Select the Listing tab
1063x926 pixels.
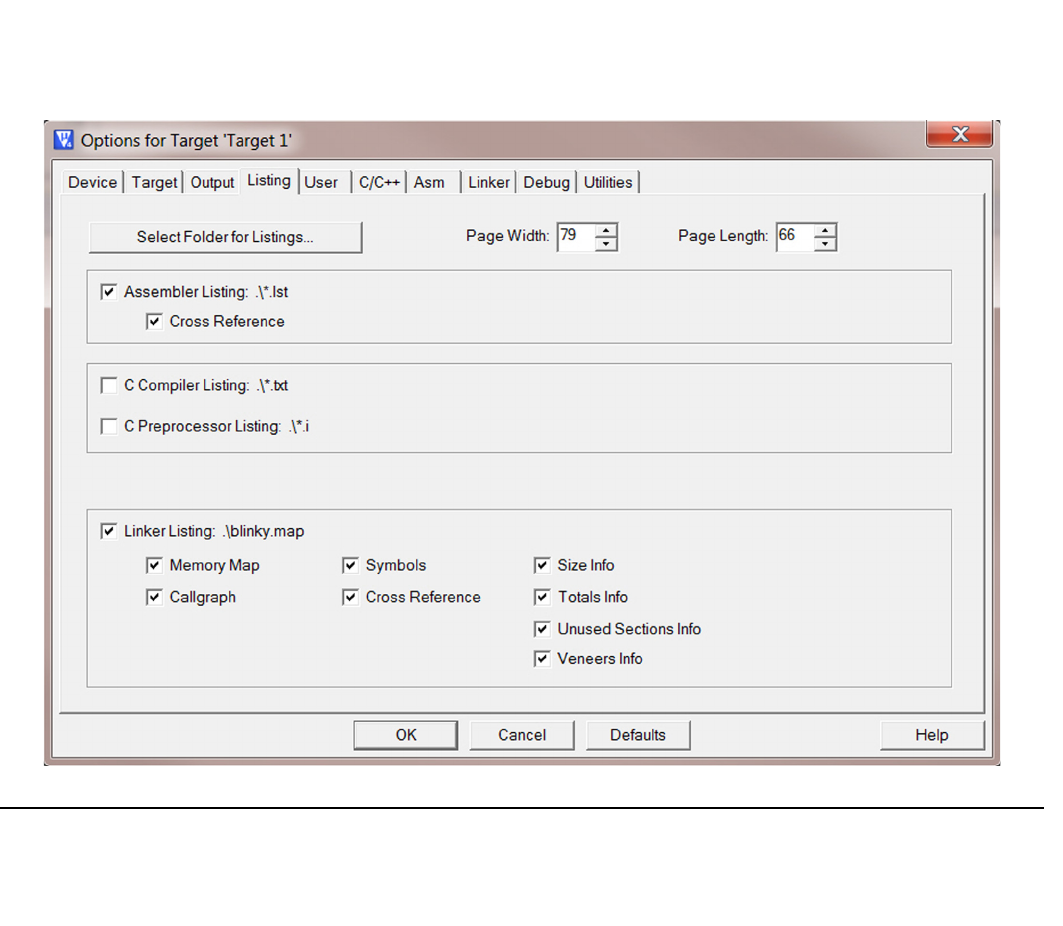(x=268, y=180)
